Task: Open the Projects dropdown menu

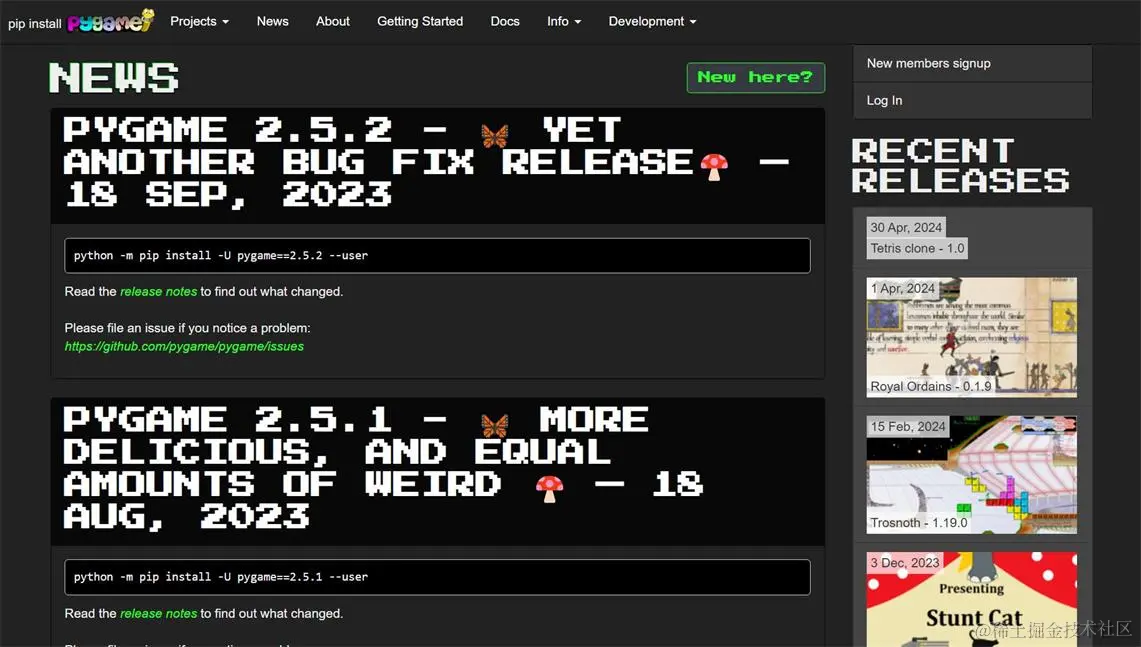Action: click(x=199, y=21)
